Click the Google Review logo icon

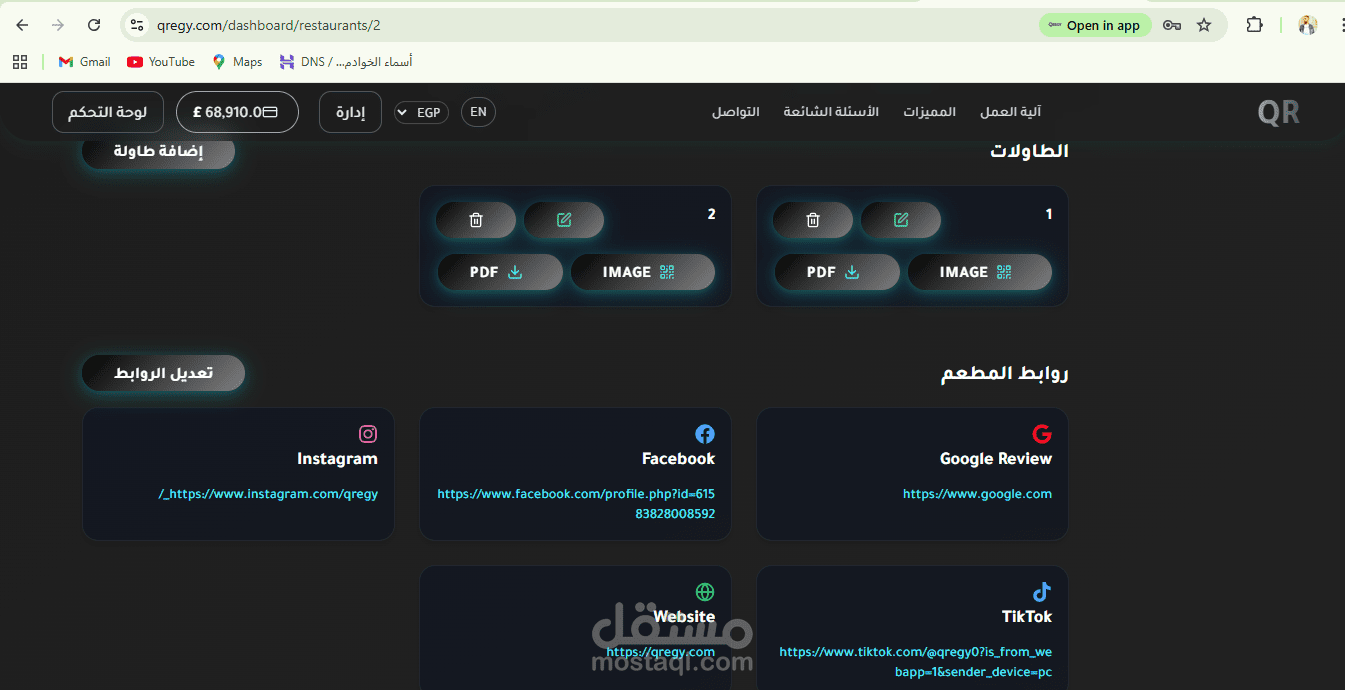pos(1042,434)
